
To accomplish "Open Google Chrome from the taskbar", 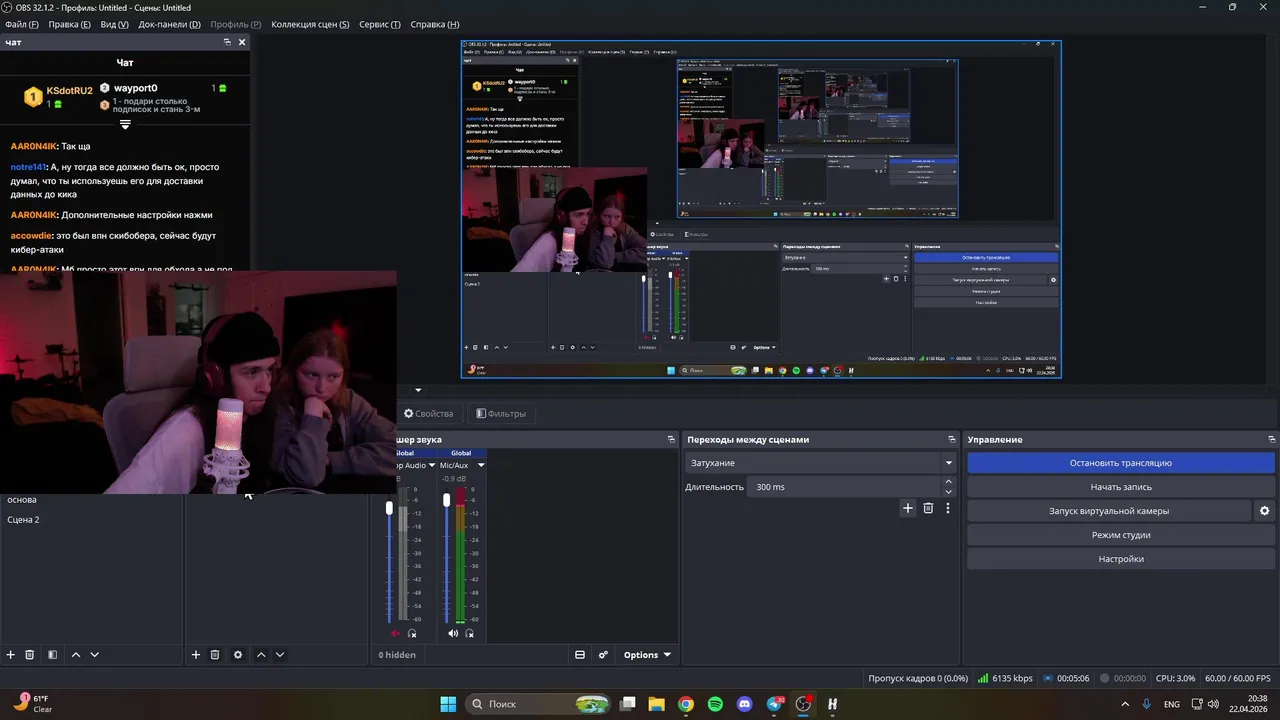I will click(686, 704).
